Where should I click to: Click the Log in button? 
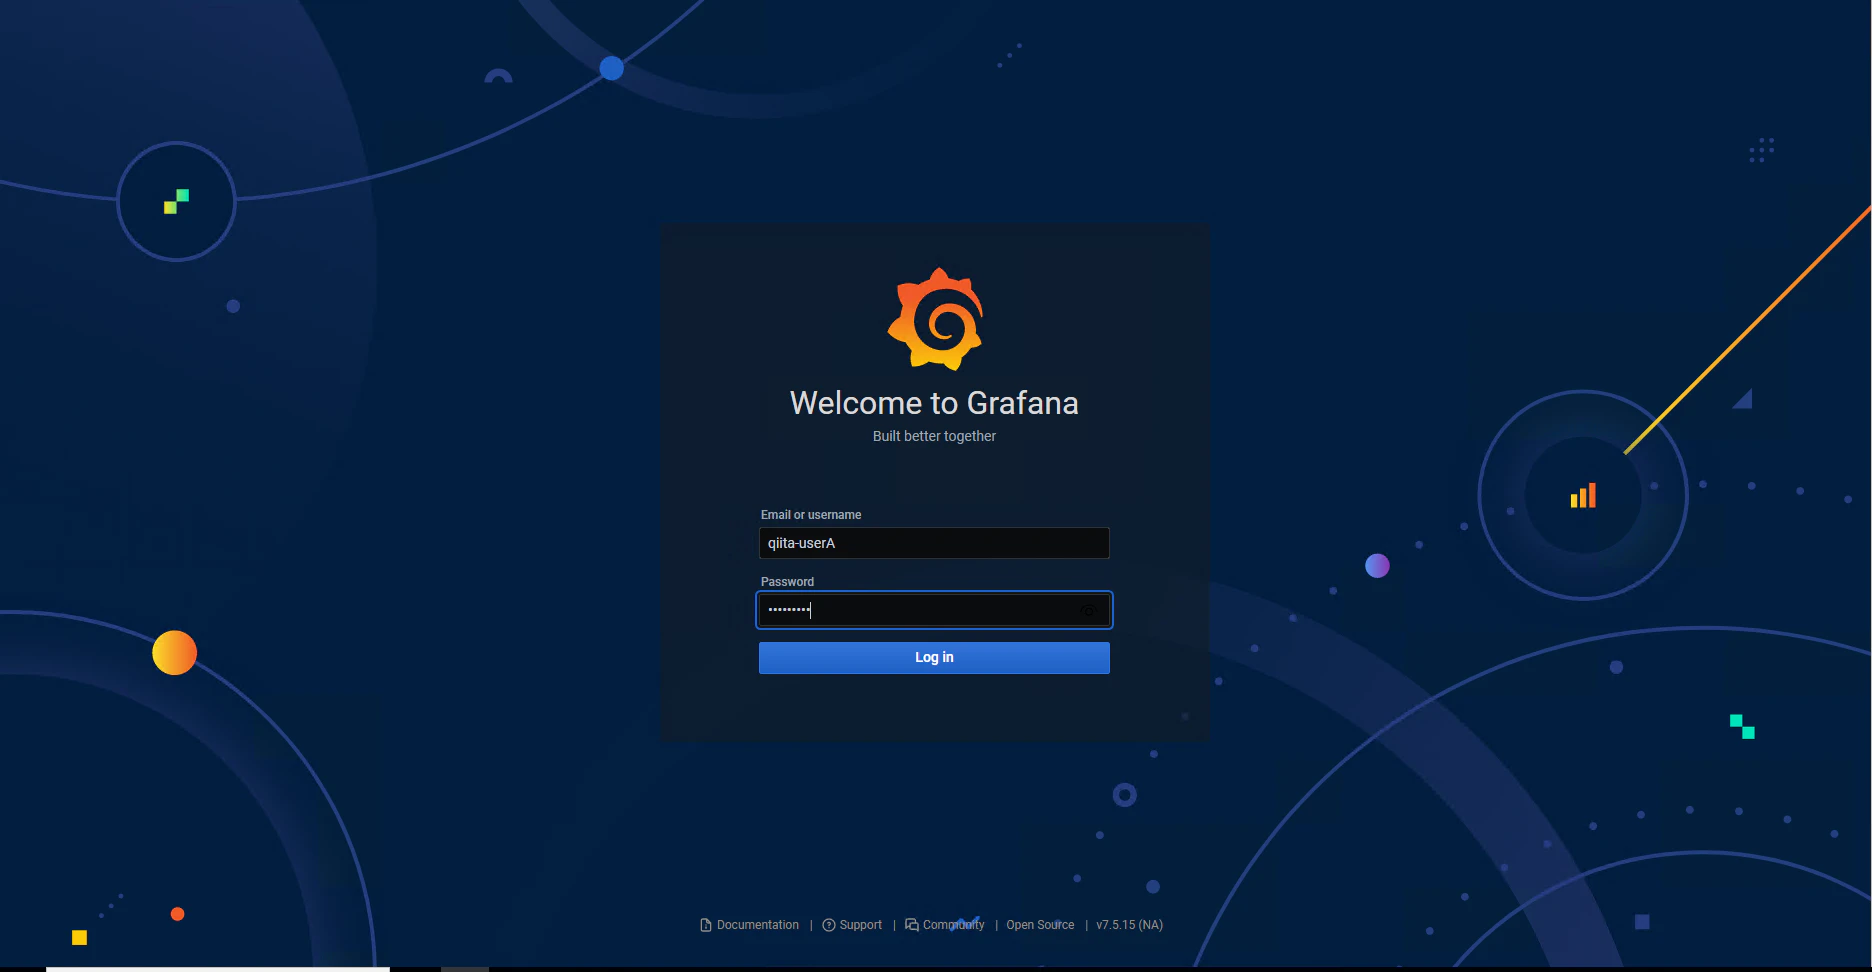pos(934,658)
